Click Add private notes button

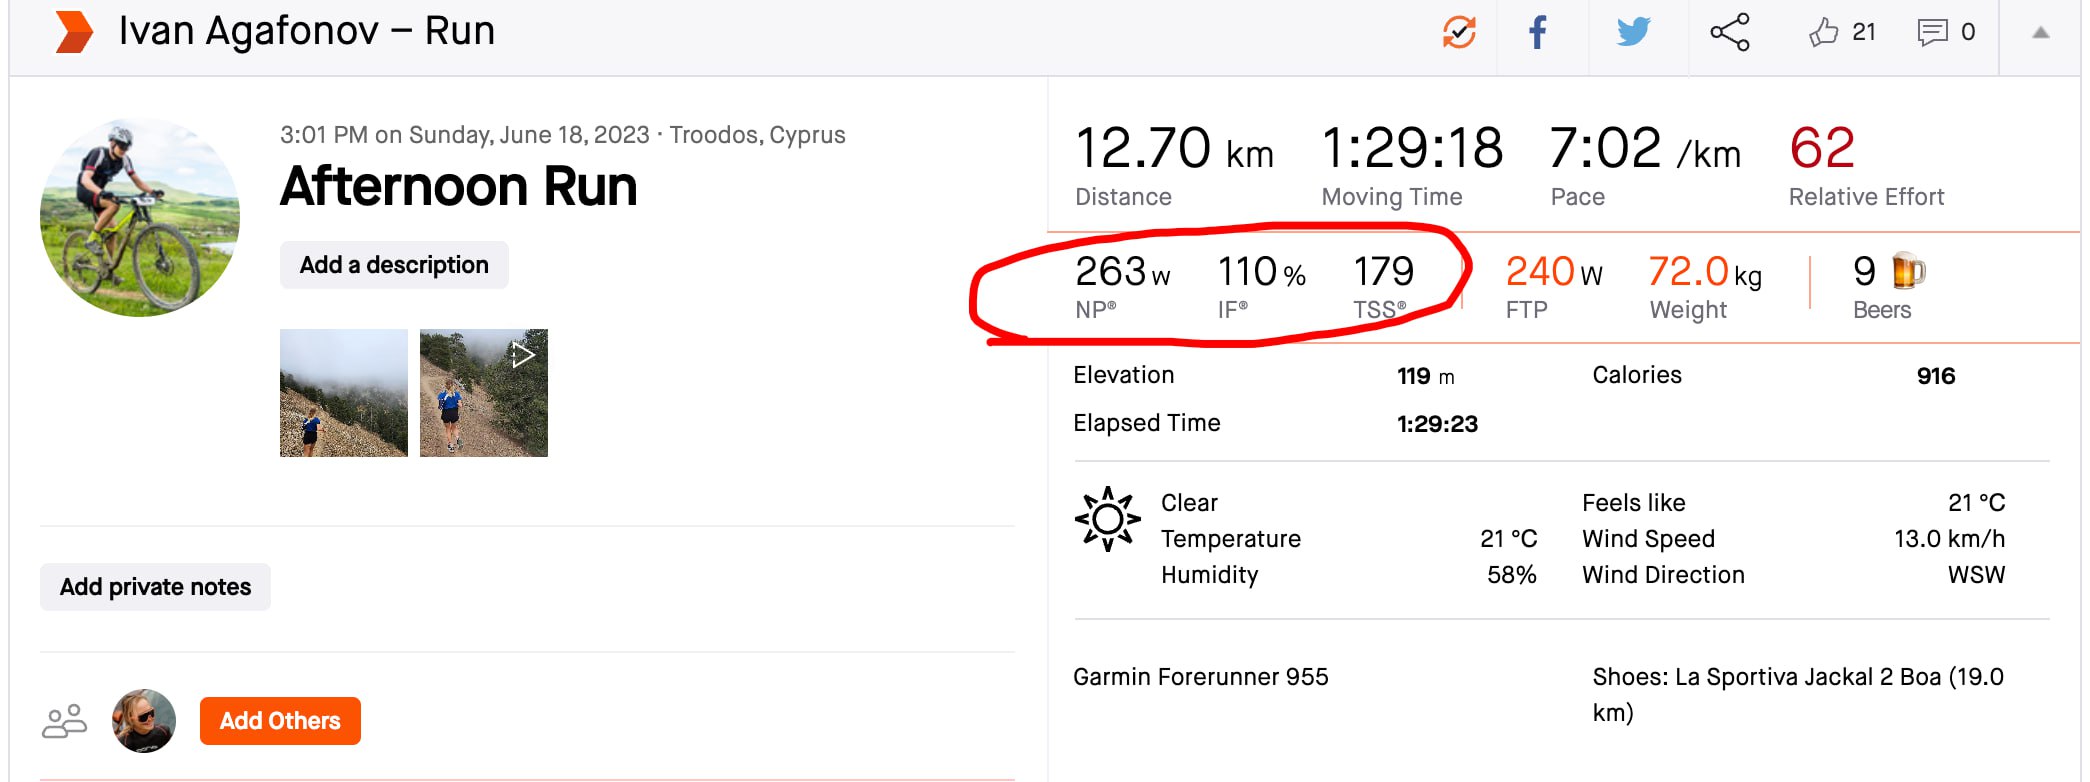point(155,587)
